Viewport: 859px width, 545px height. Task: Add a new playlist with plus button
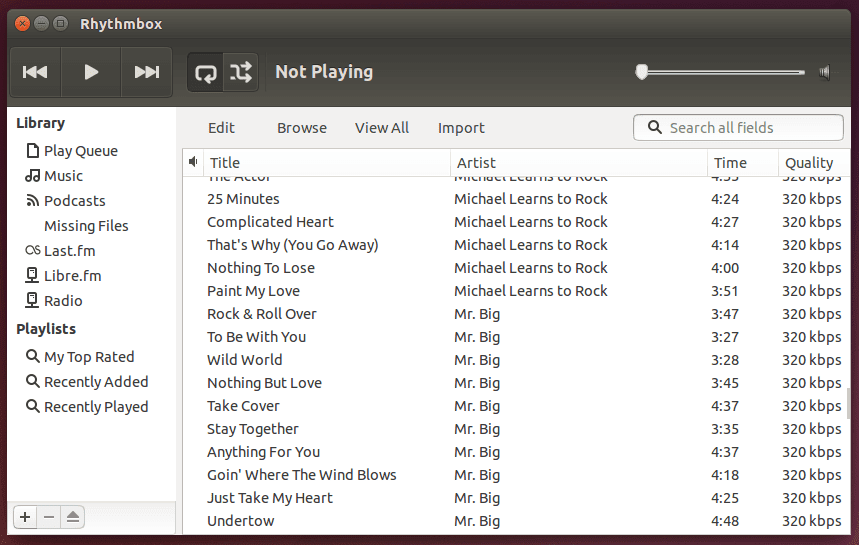click(25, 517)
